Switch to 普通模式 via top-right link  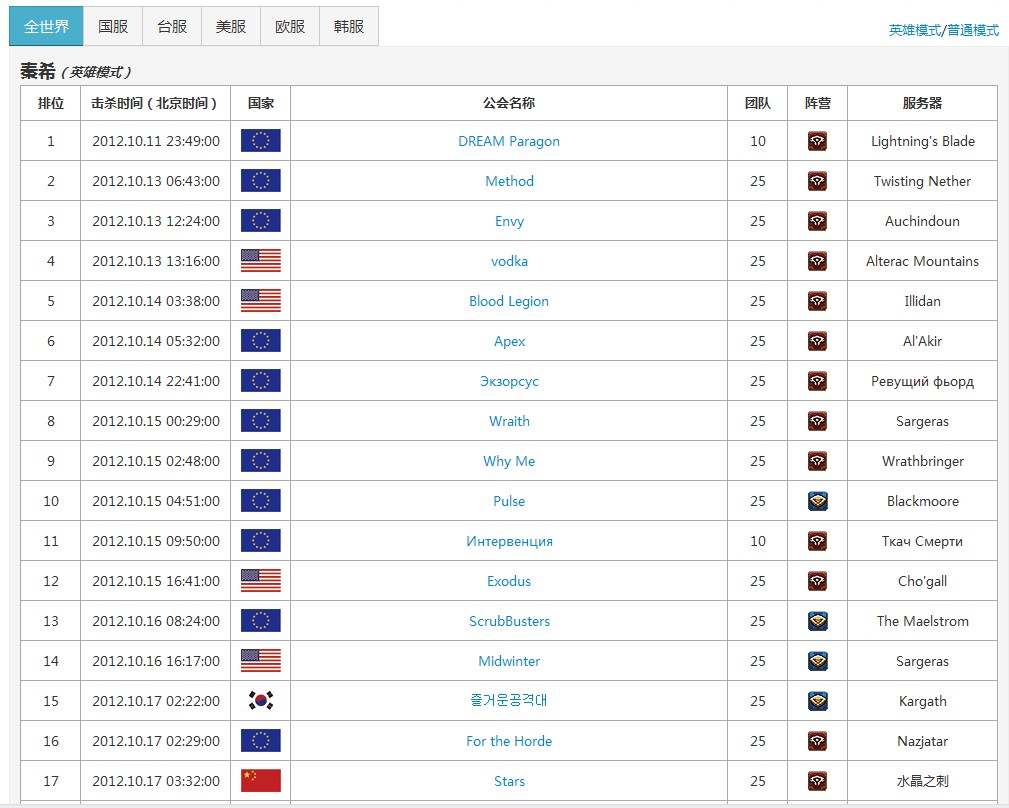click(x=972, y=30)
